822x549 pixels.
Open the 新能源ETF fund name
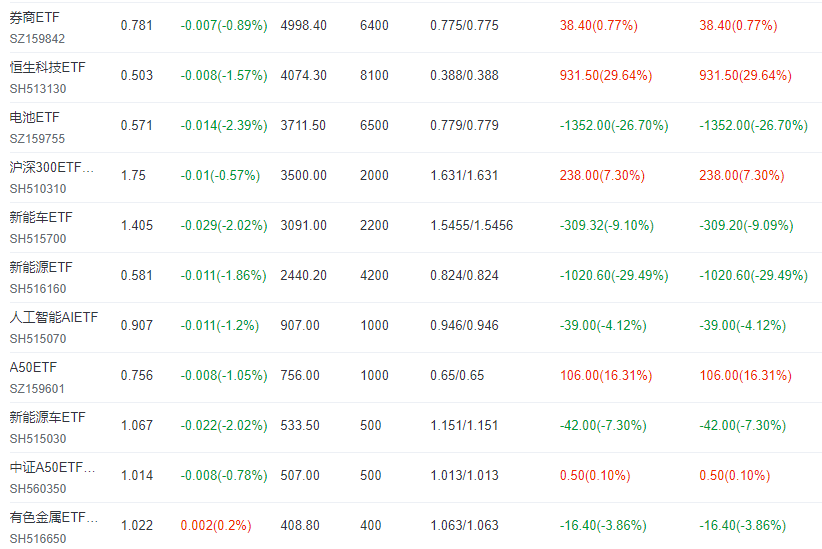tap(41, 267)
